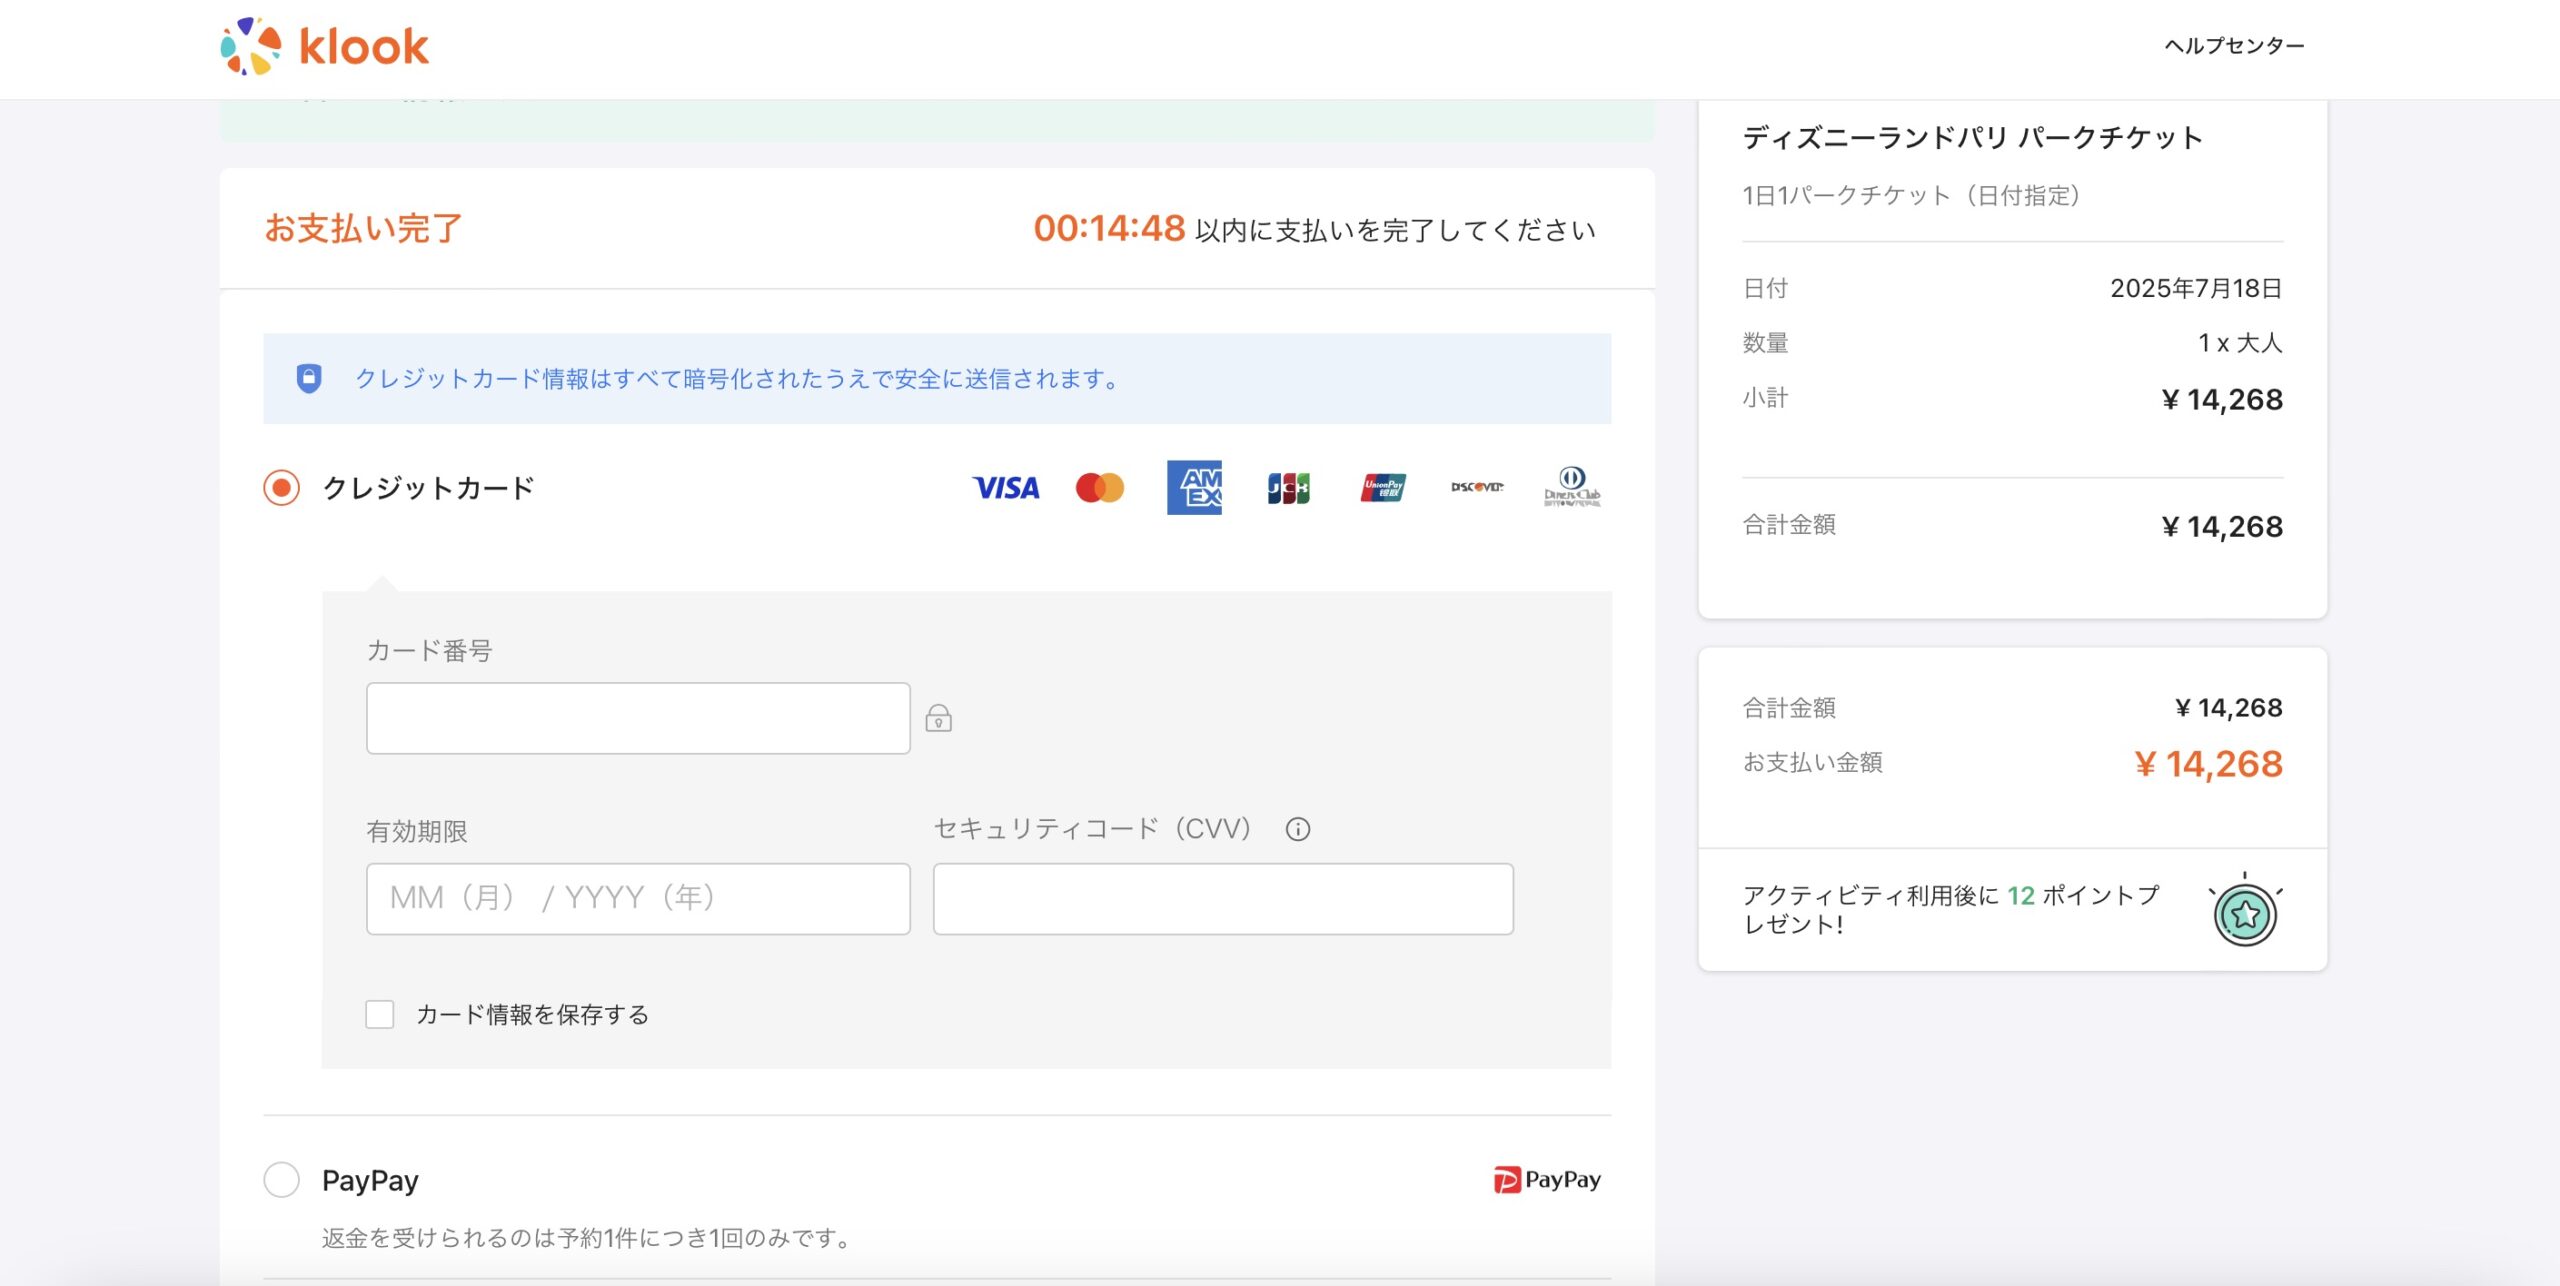Click the クレジットカード label
Viewport: 2560px width, 1286px height.
pyautogui.click(x=429, y=488)
